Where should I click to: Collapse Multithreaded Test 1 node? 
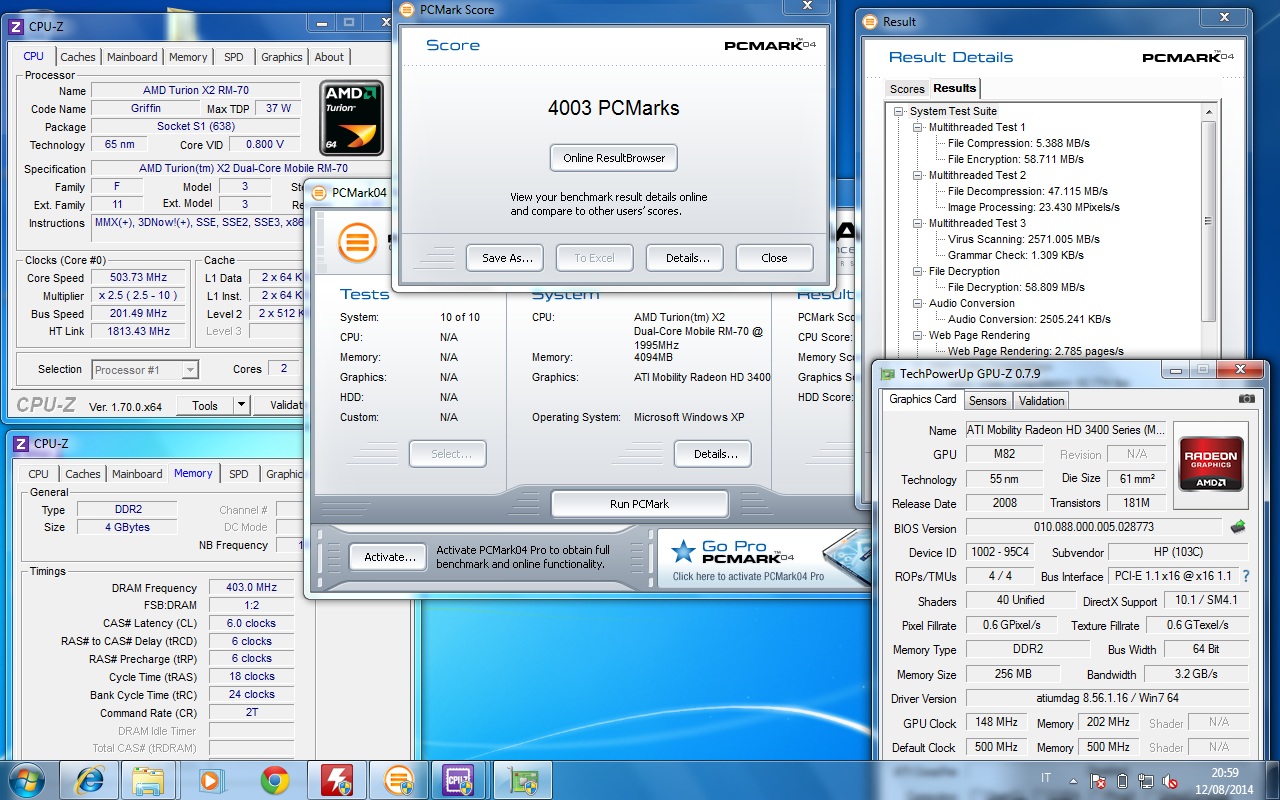point(917,127)
